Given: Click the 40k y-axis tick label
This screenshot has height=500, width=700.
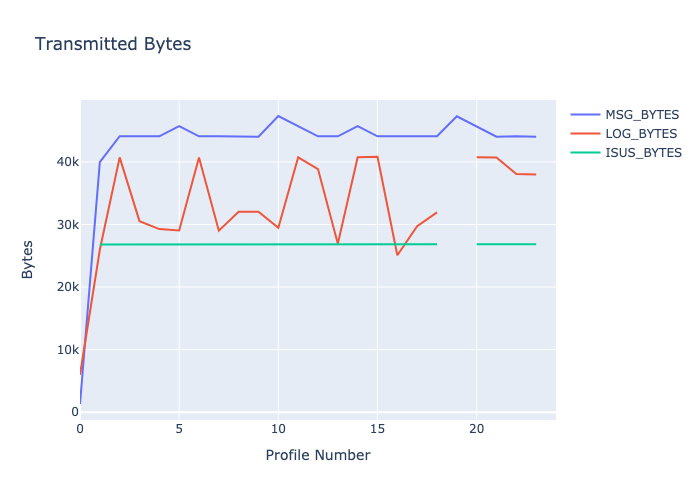Looking at the screenshot, I should tap(67, 162).
